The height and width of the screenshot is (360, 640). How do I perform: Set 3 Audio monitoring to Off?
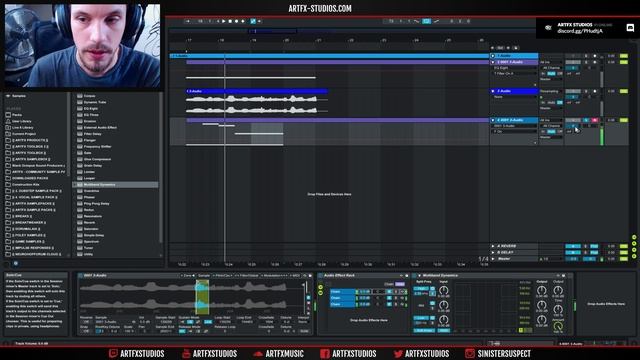click(560, 102)
